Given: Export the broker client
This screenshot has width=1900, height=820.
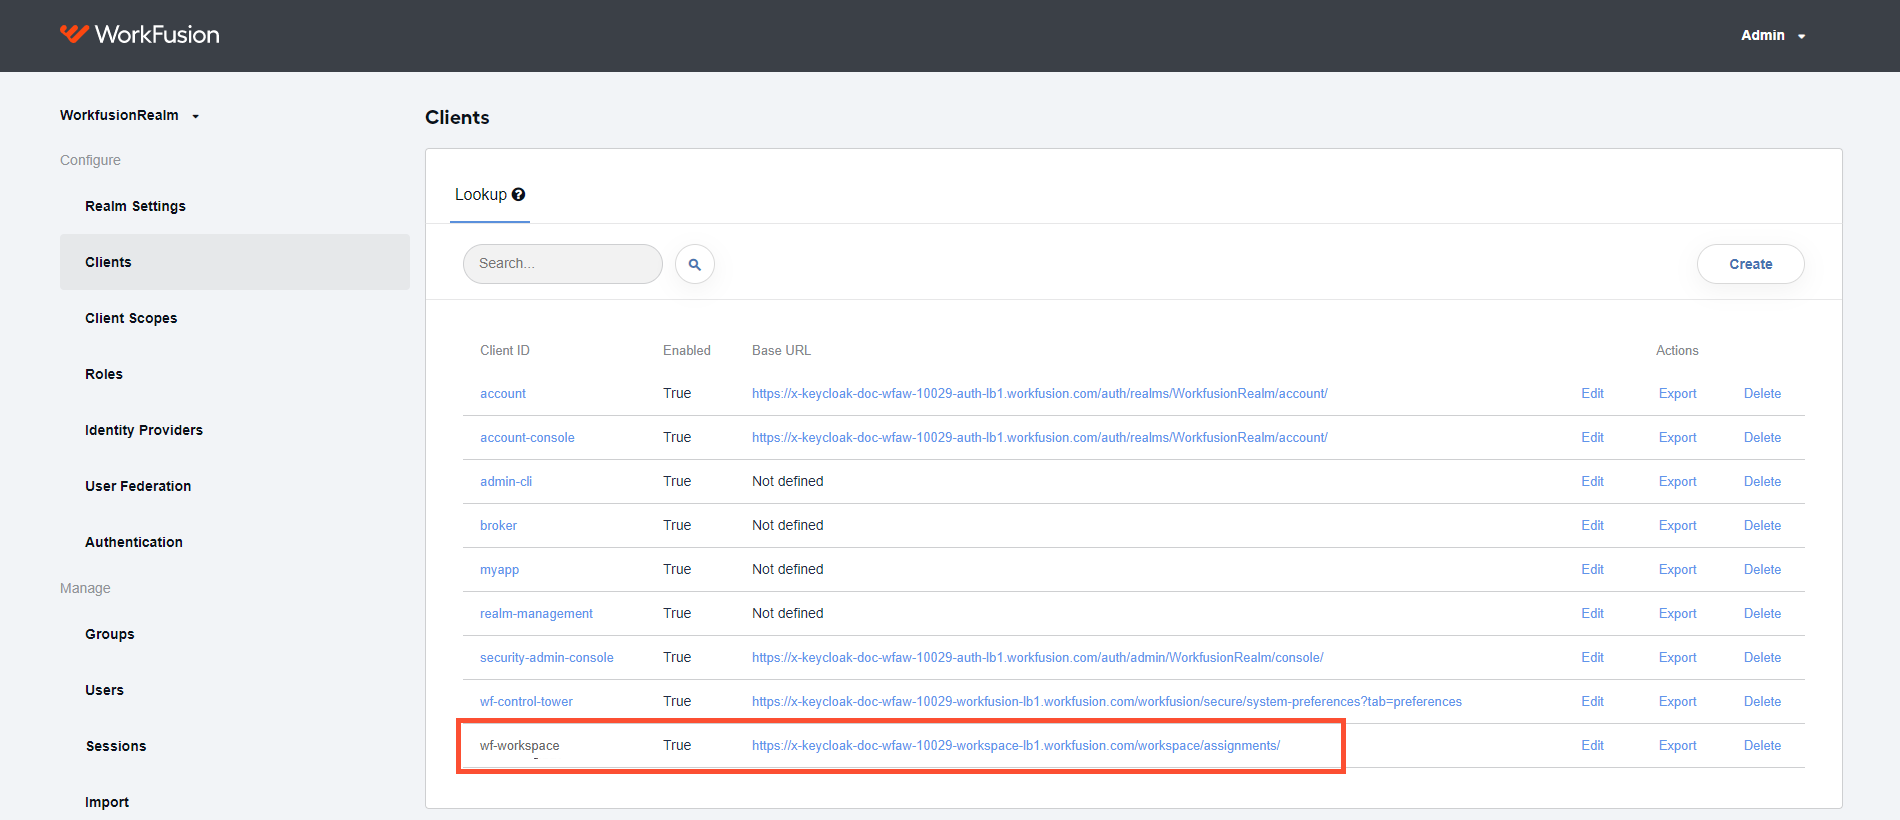Looking at the screenshot, I should pos(1677,526).
